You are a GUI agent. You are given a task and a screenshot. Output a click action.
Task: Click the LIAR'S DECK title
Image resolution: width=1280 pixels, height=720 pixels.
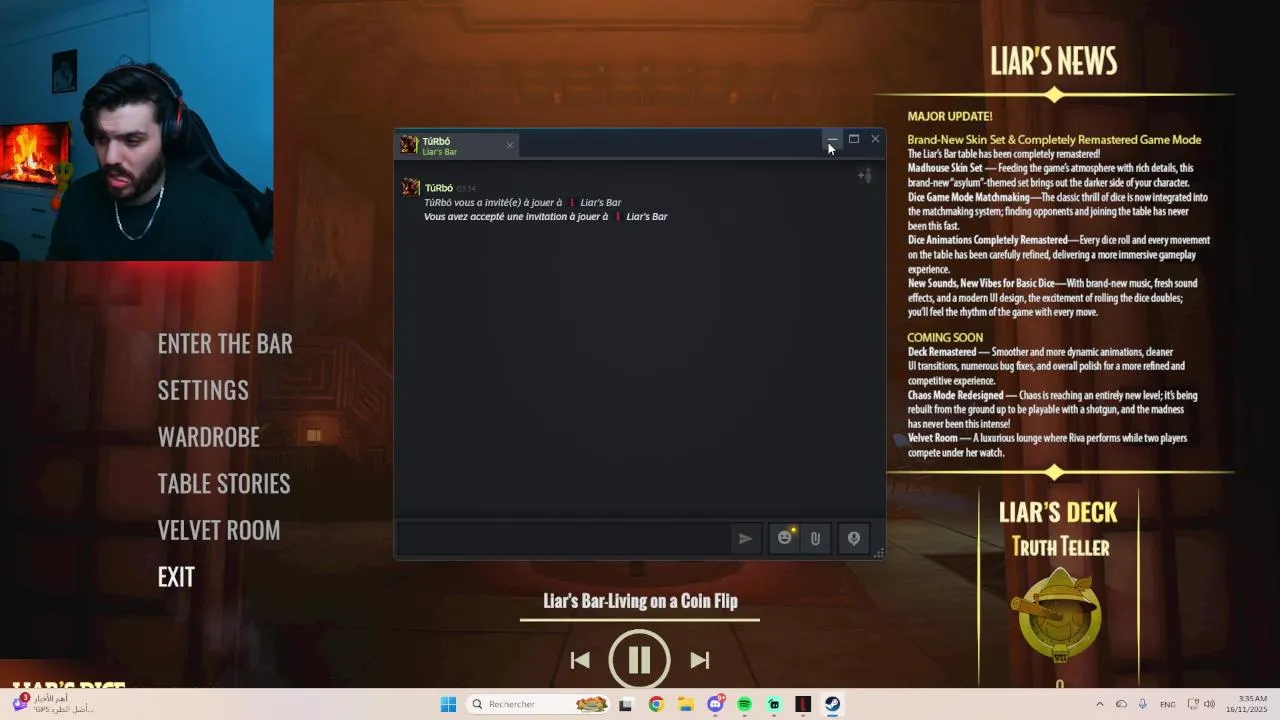[x=1058, y=512]
